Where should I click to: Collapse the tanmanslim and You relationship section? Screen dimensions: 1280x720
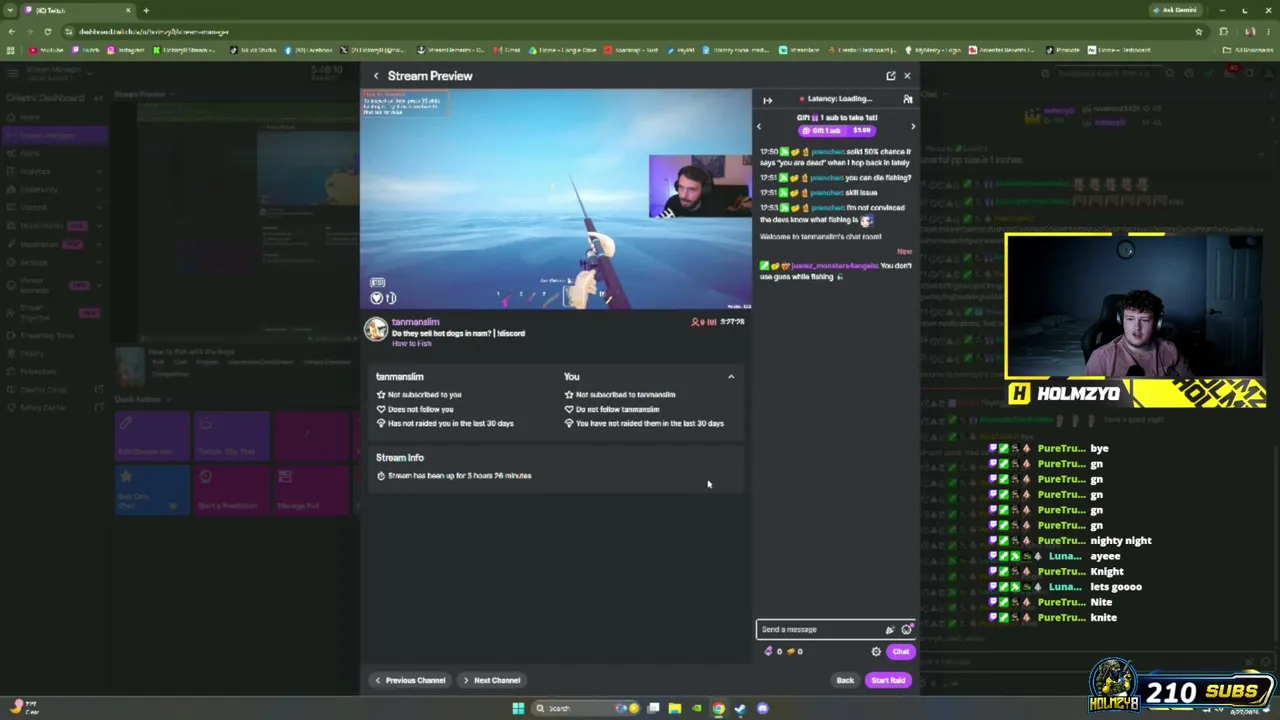[731, 377]
